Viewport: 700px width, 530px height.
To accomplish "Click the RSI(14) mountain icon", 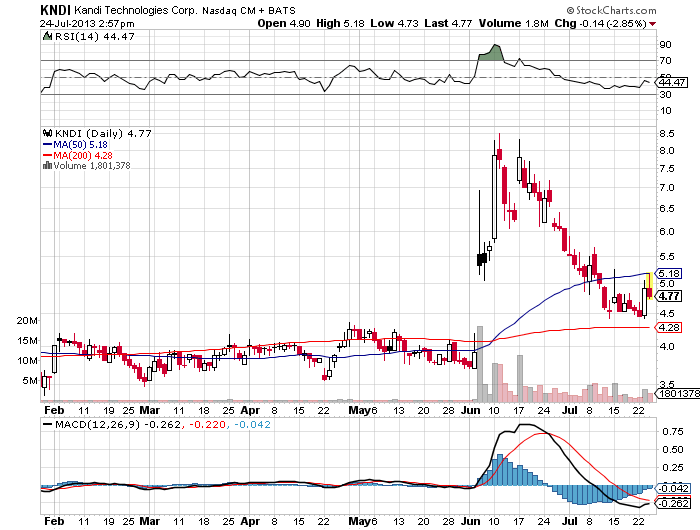I will (x=47, y=36).
